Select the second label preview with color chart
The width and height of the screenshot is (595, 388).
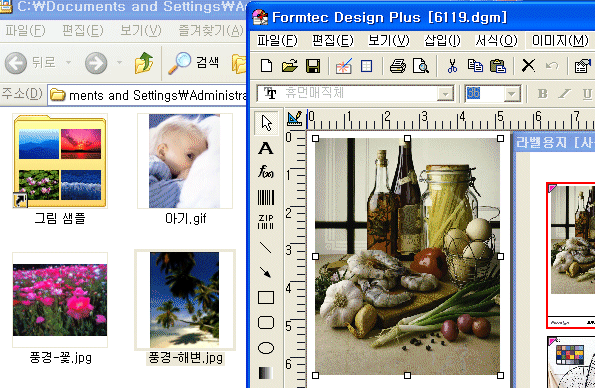point(571,362)
